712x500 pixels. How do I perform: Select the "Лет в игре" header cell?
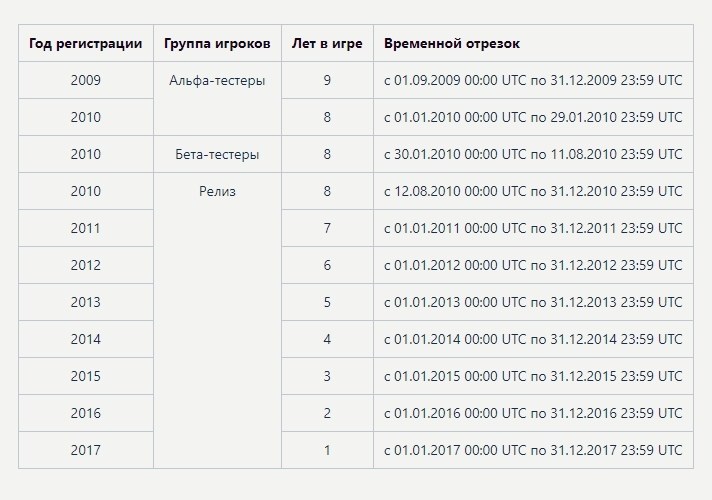pos(327,44)
